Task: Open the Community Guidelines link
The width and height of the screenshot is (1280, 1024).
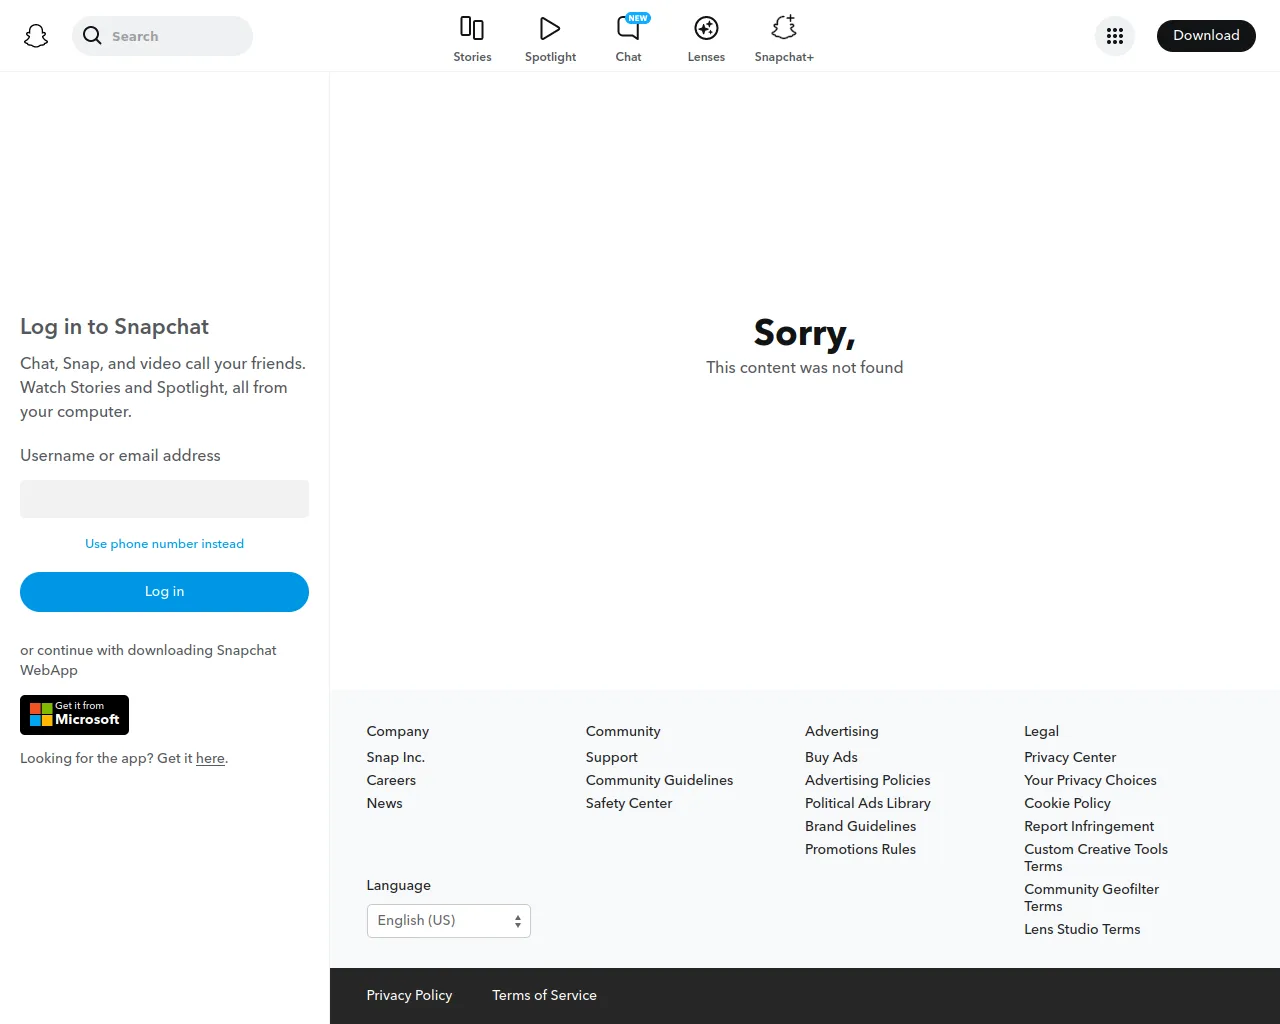Action: point(659,781)
